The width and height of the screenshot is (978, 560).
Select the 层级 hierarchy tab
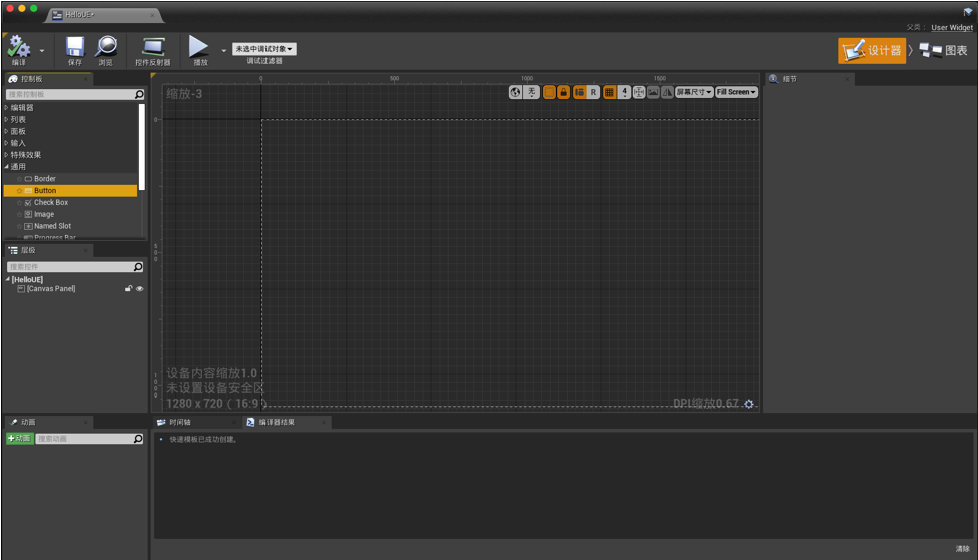tap(49, 250)
